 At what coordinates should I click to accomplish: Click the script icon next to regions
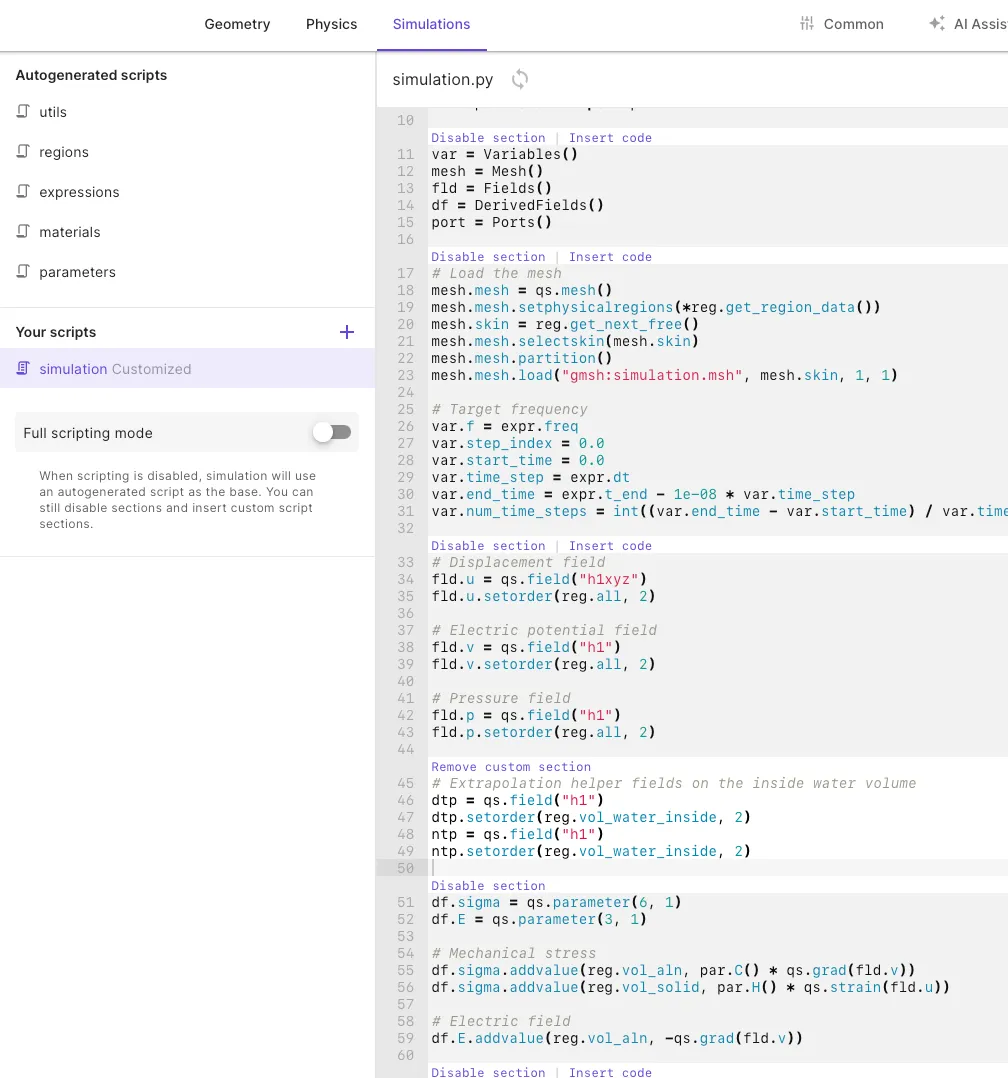(x=23, y=151)
